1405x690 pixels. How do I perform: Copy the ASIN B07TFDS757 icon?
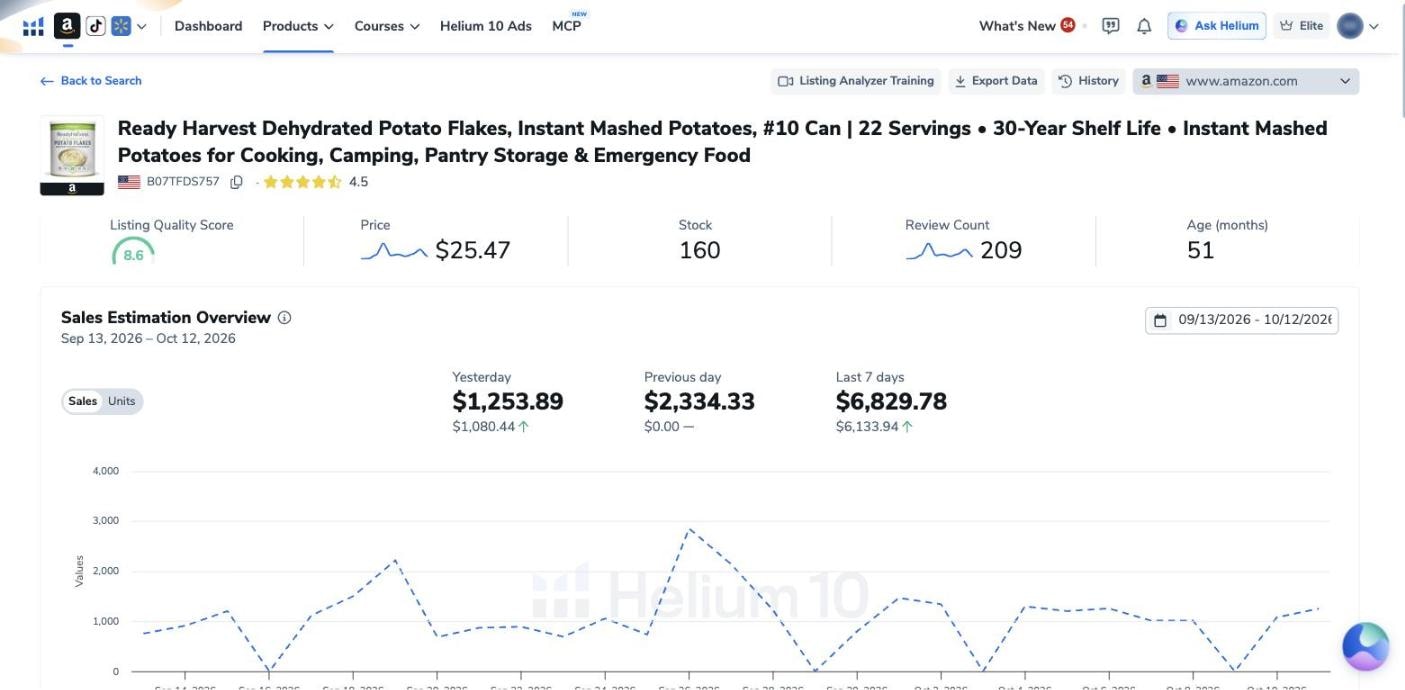(x=237, y=182)
